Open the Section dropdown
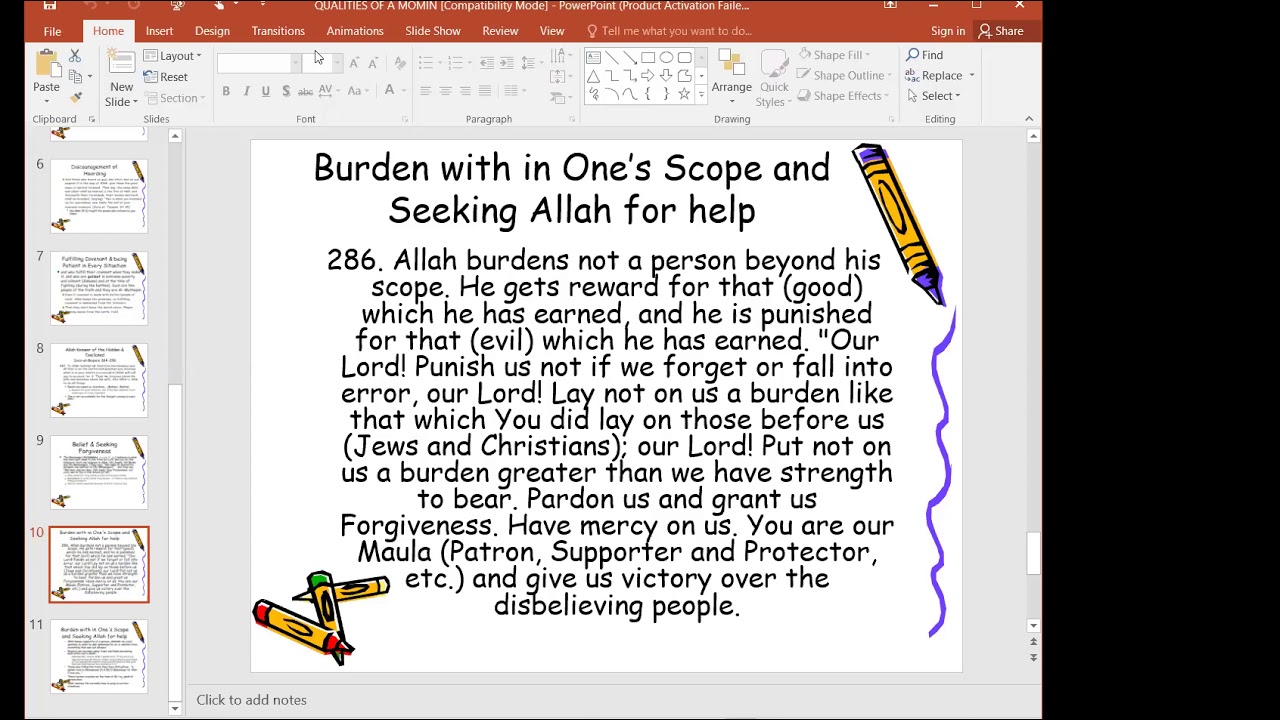This screenshot has width=1280, height=720. click(x=175, y=98)
